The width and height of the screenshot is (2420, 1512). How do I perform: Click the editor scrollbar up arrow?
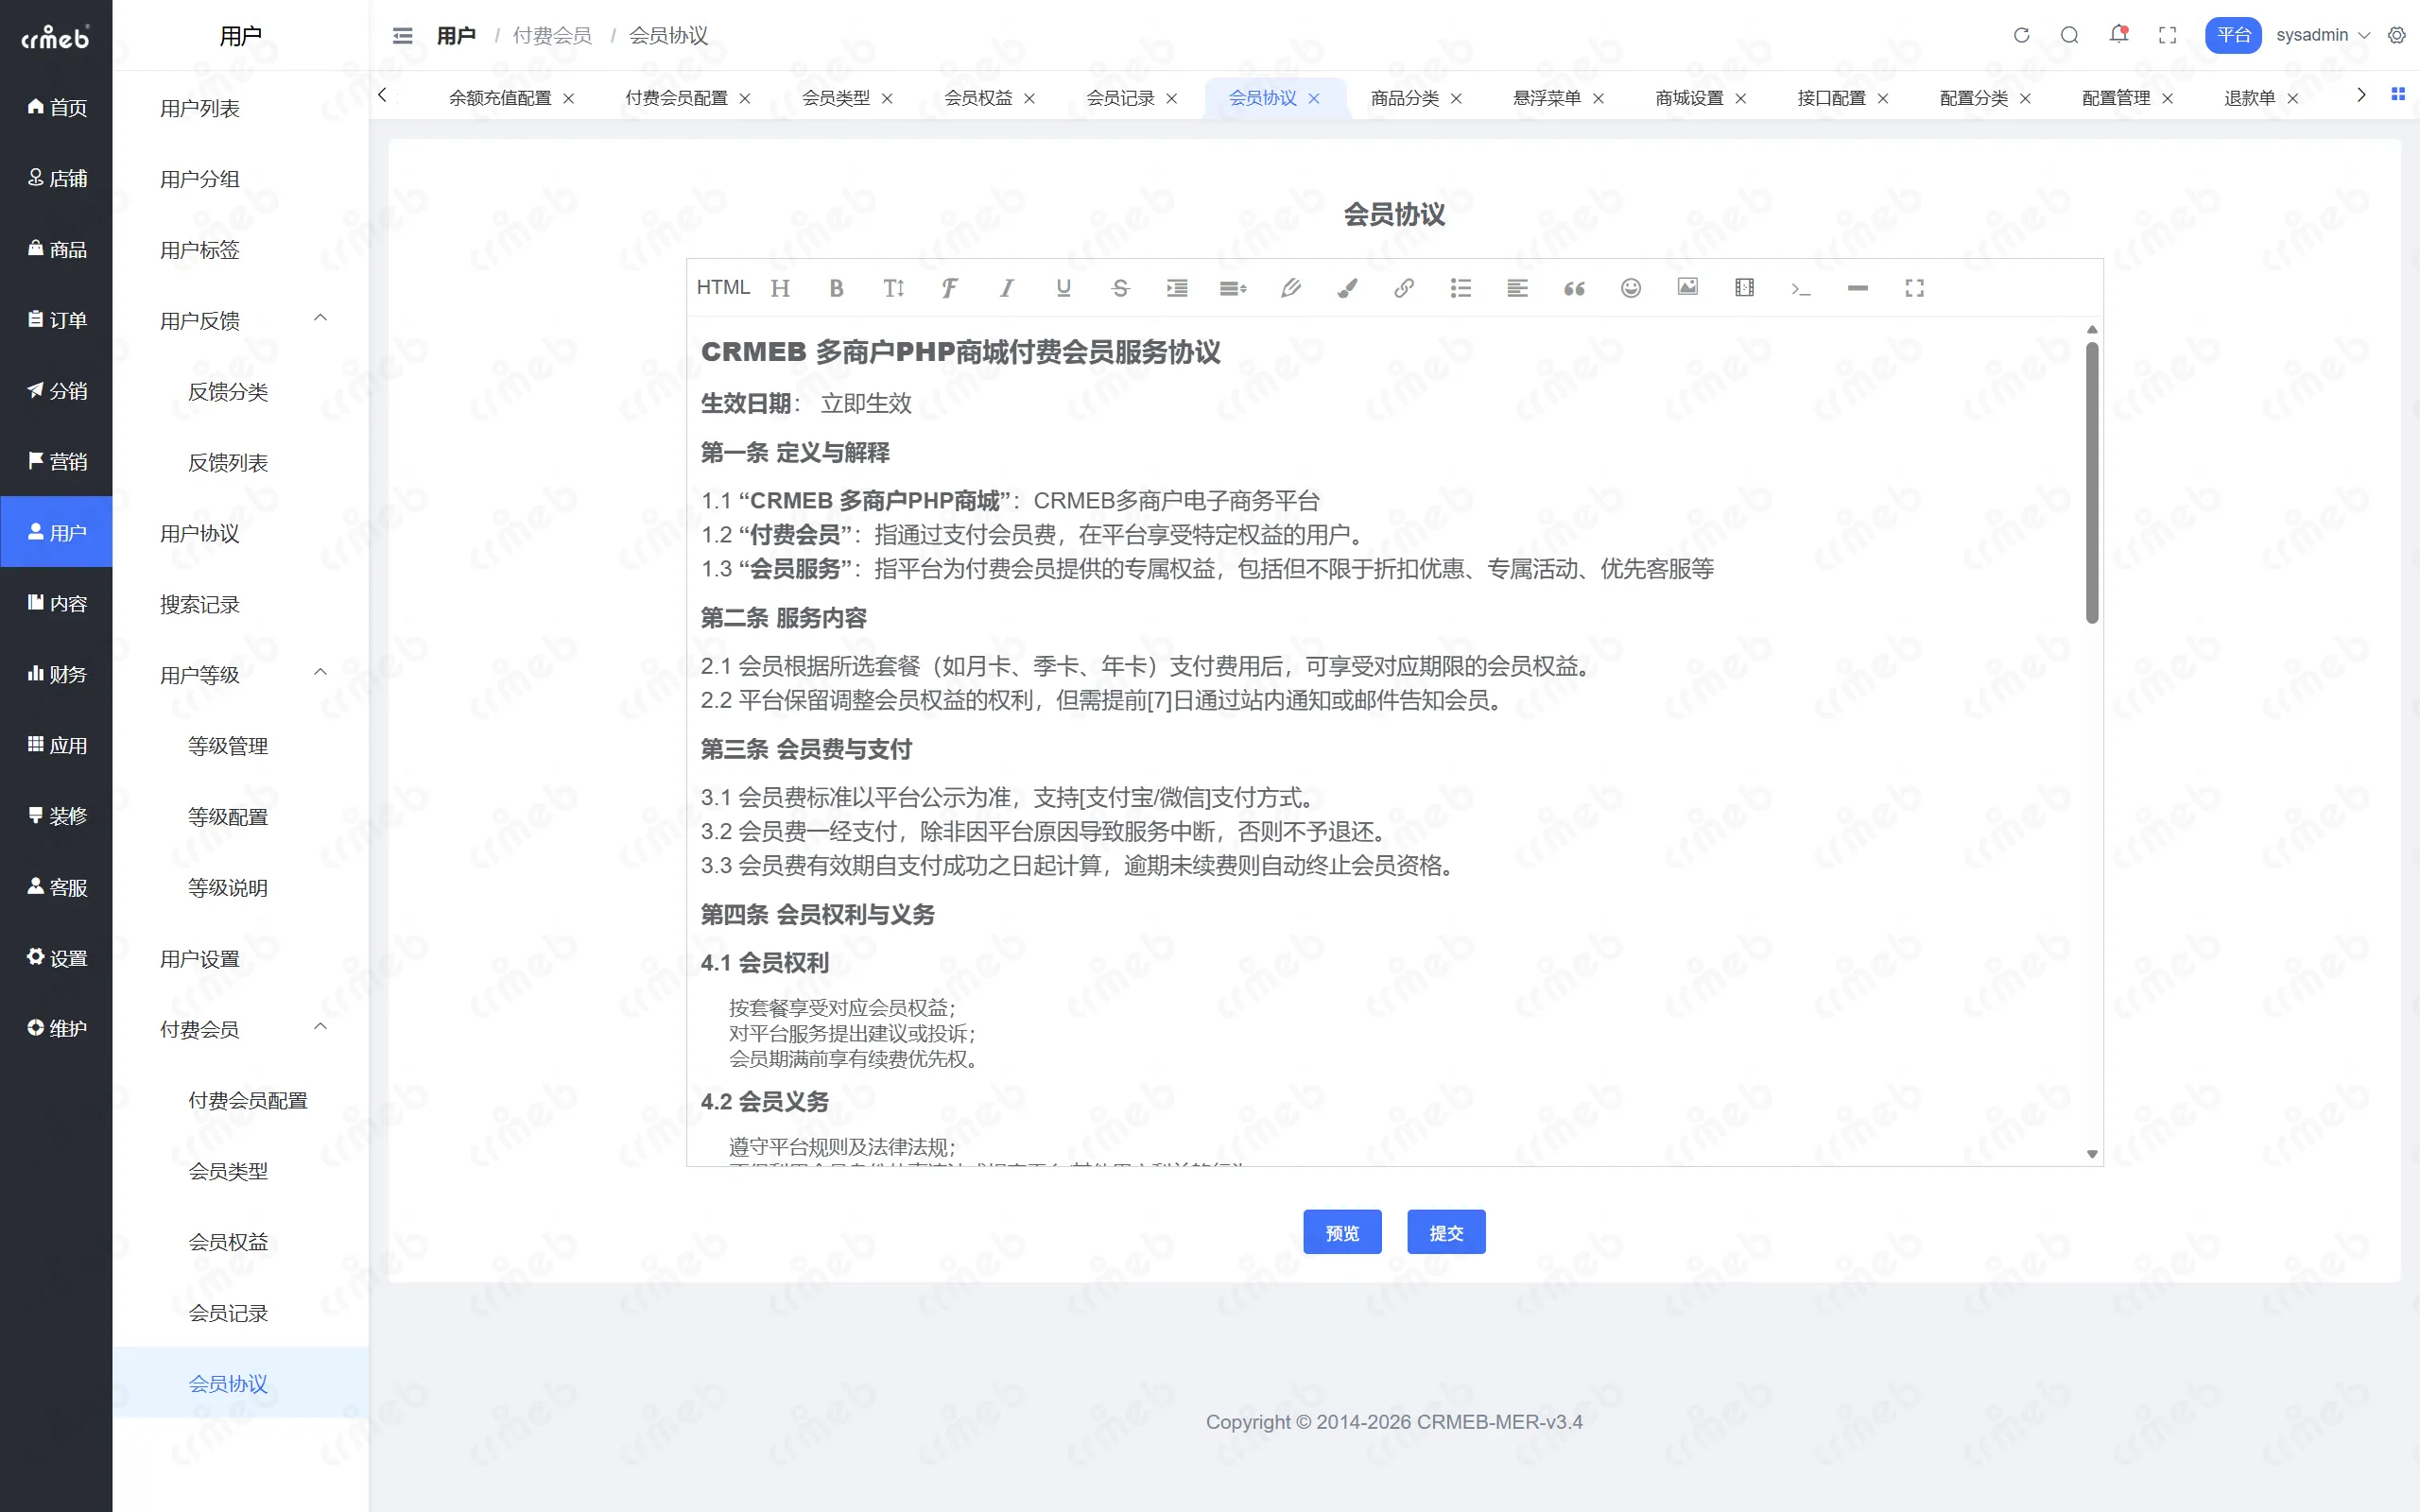coord(2091,329)
